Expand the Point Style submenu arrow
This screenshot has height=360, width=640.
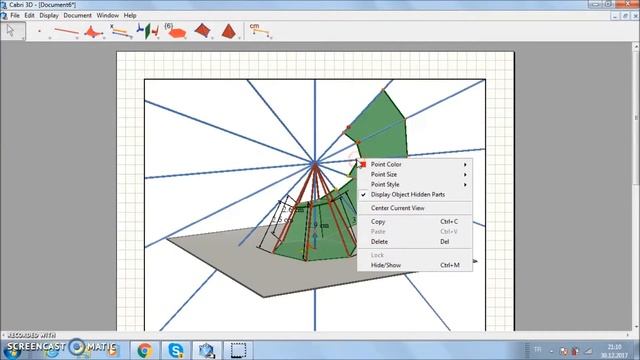point(465,185)
